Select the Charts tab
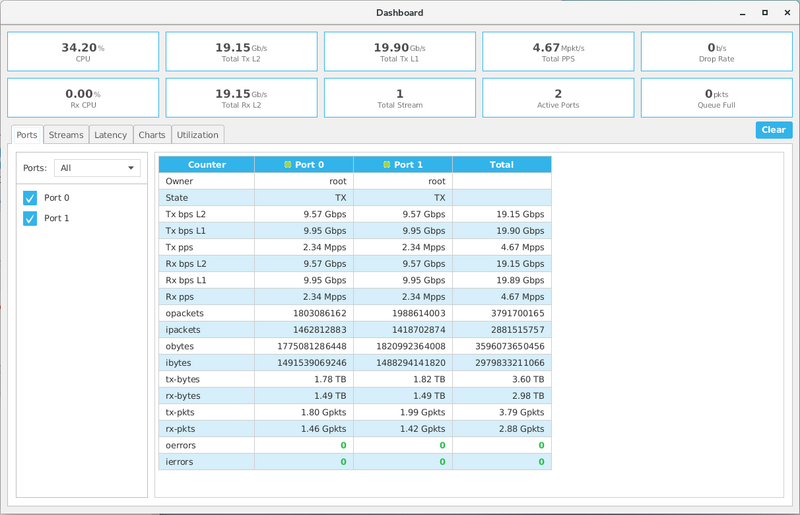The height and width of the screenshot is (515, 800). pos(152,135)
